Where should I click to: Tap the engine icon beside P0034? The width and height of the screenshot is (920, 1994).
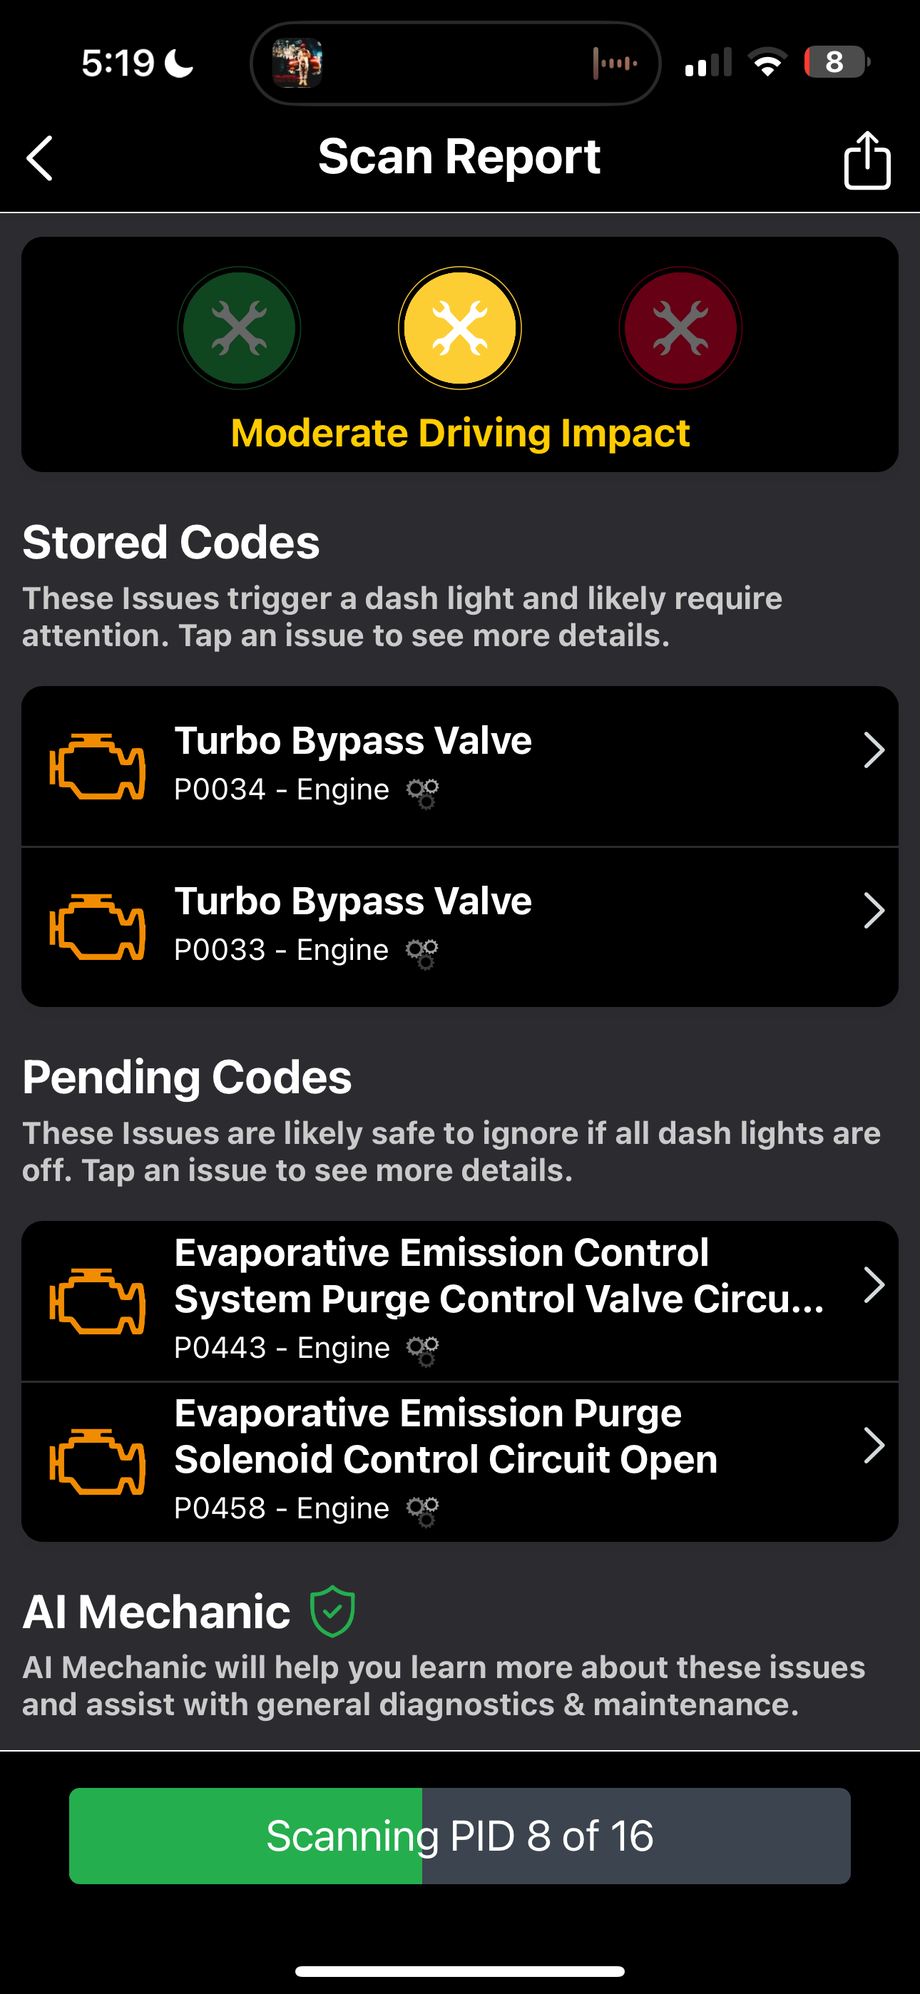[x=98, y=766]
